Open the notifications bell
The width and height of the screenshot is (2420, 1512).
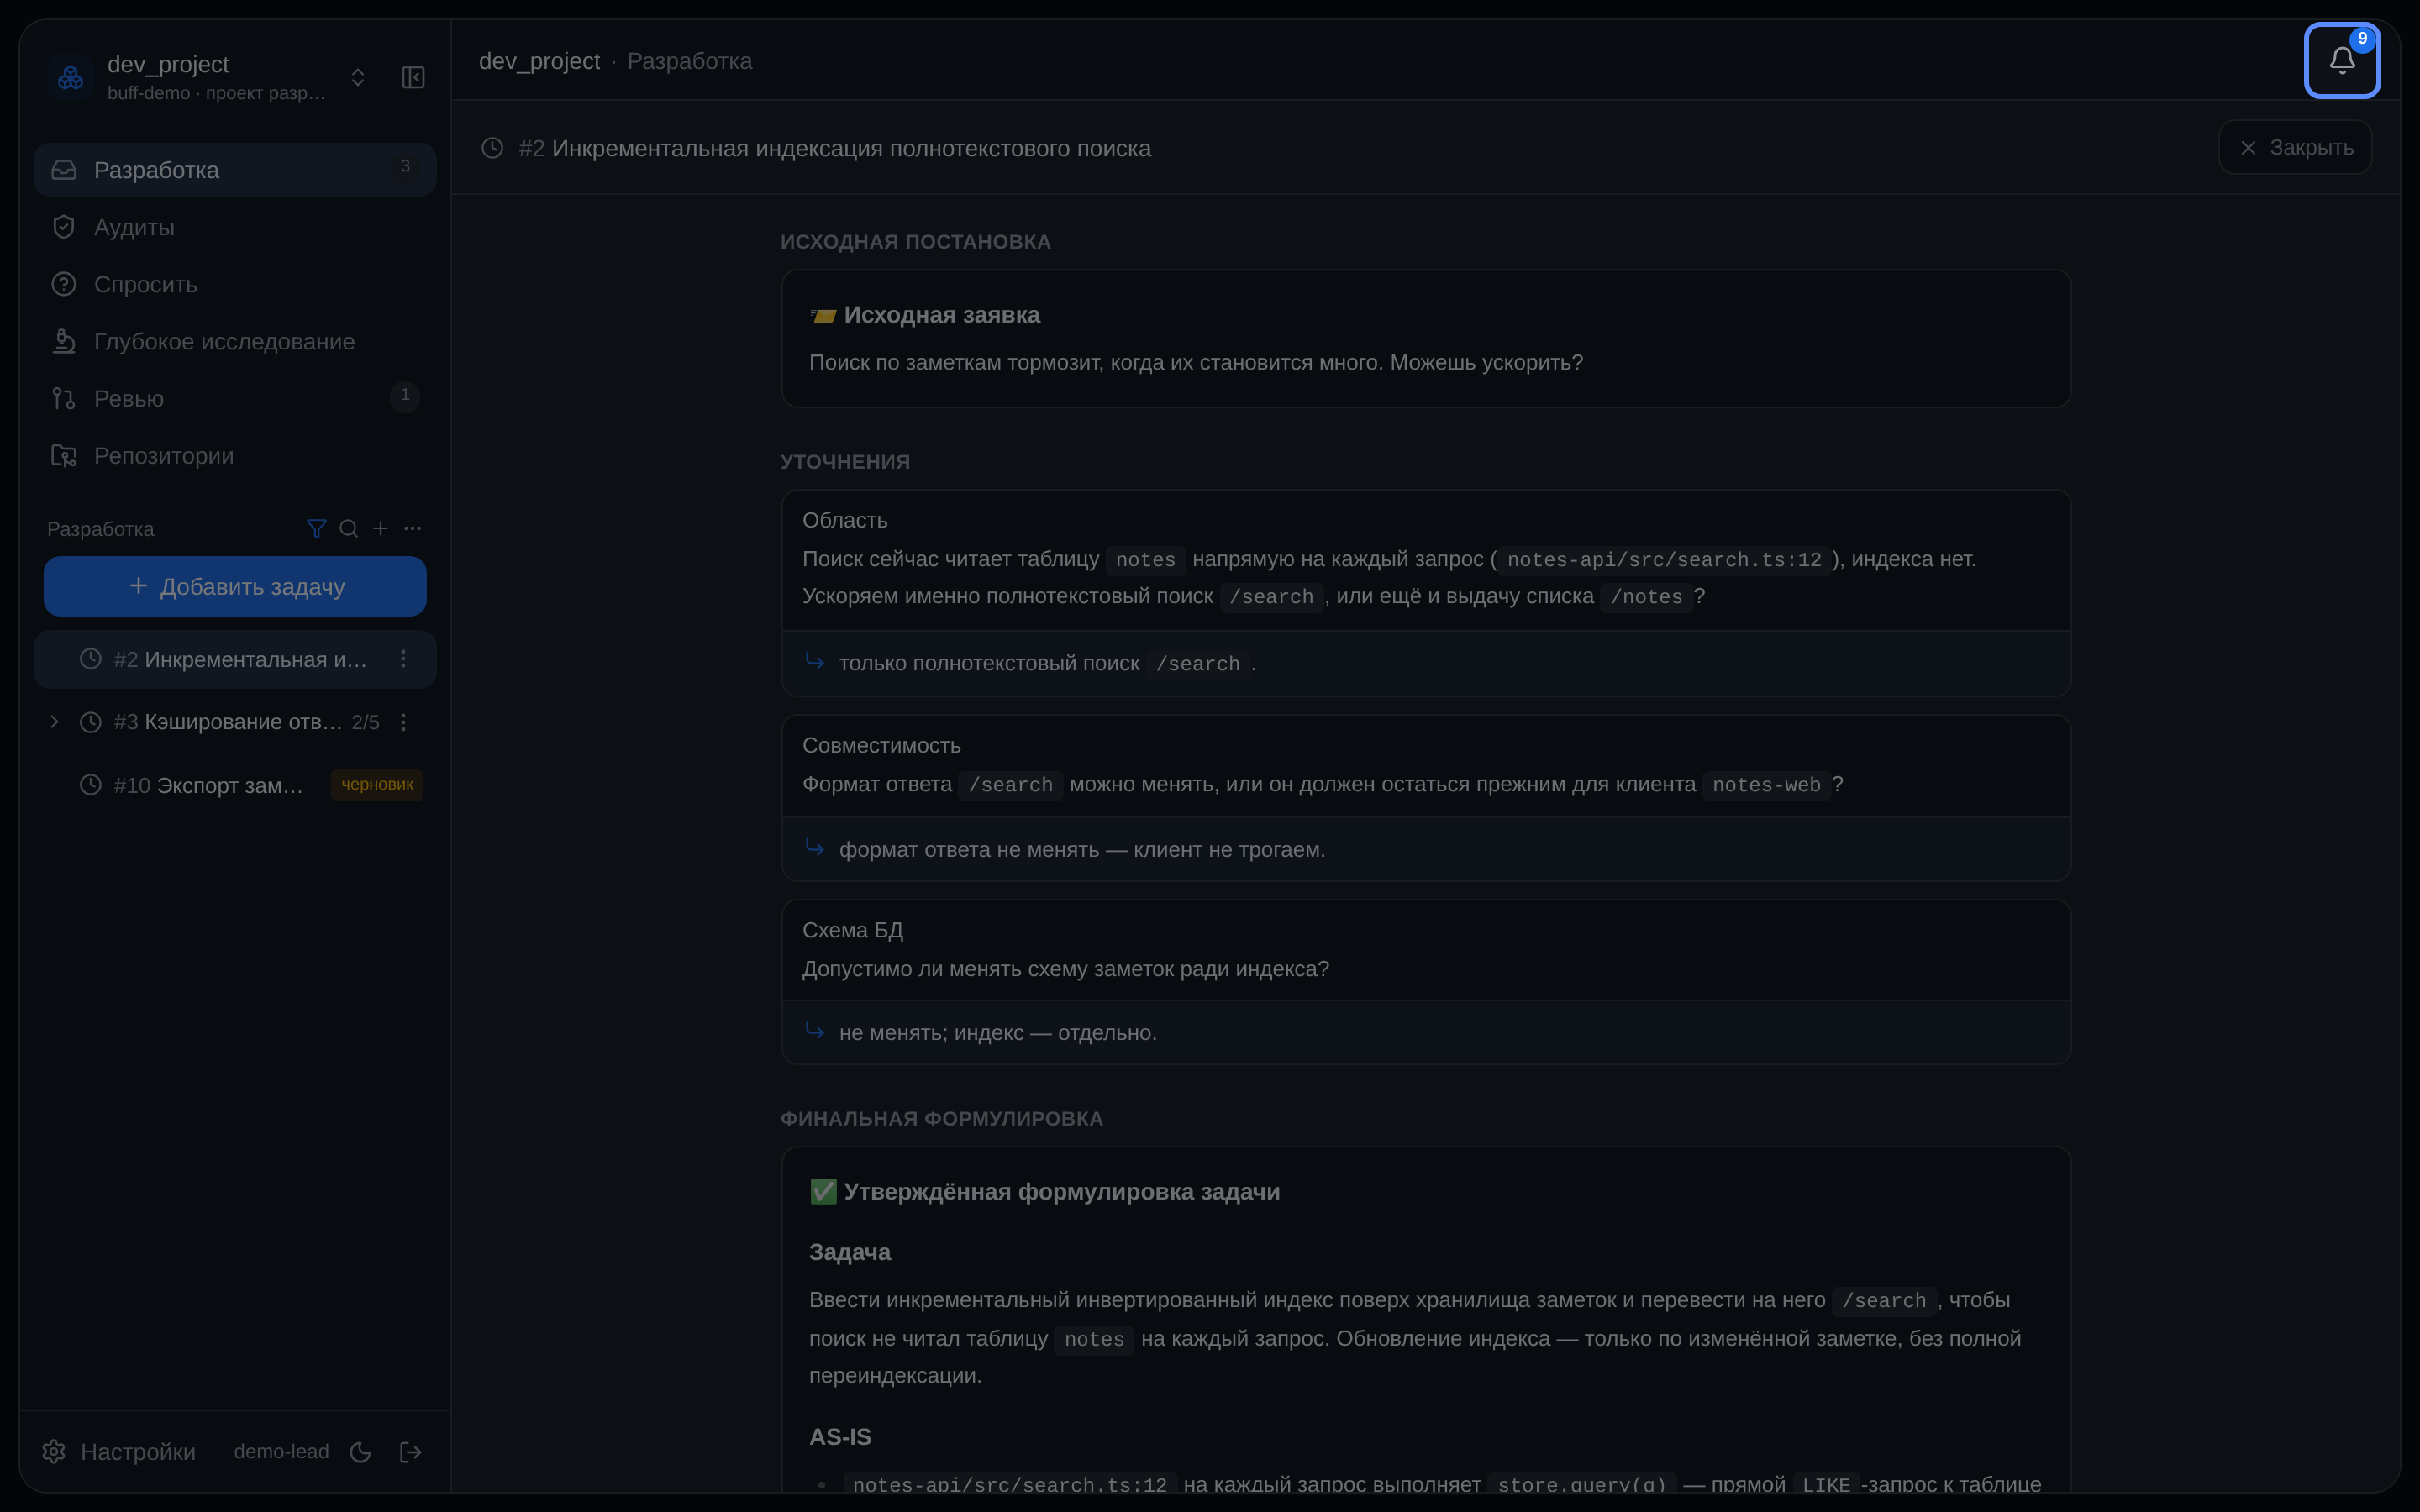[2342, 60]
